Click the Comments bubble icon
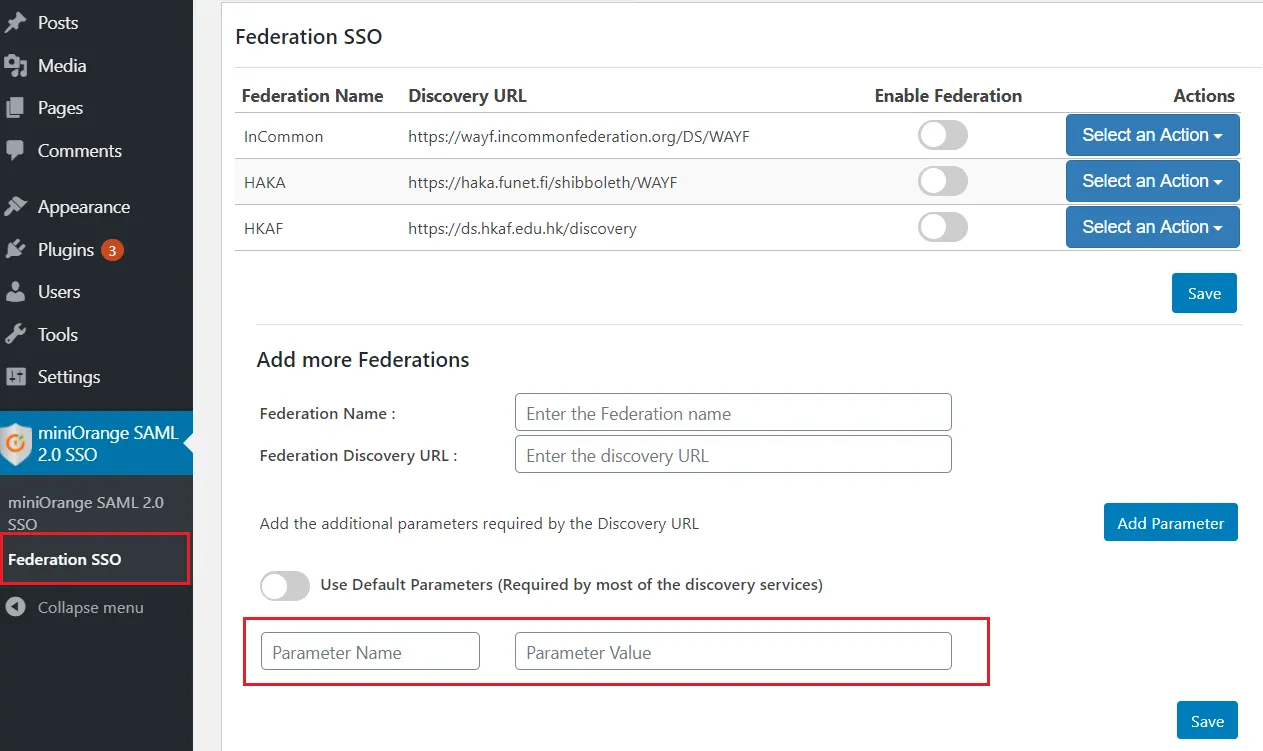1263x751 pixels. tap(15, 151)
